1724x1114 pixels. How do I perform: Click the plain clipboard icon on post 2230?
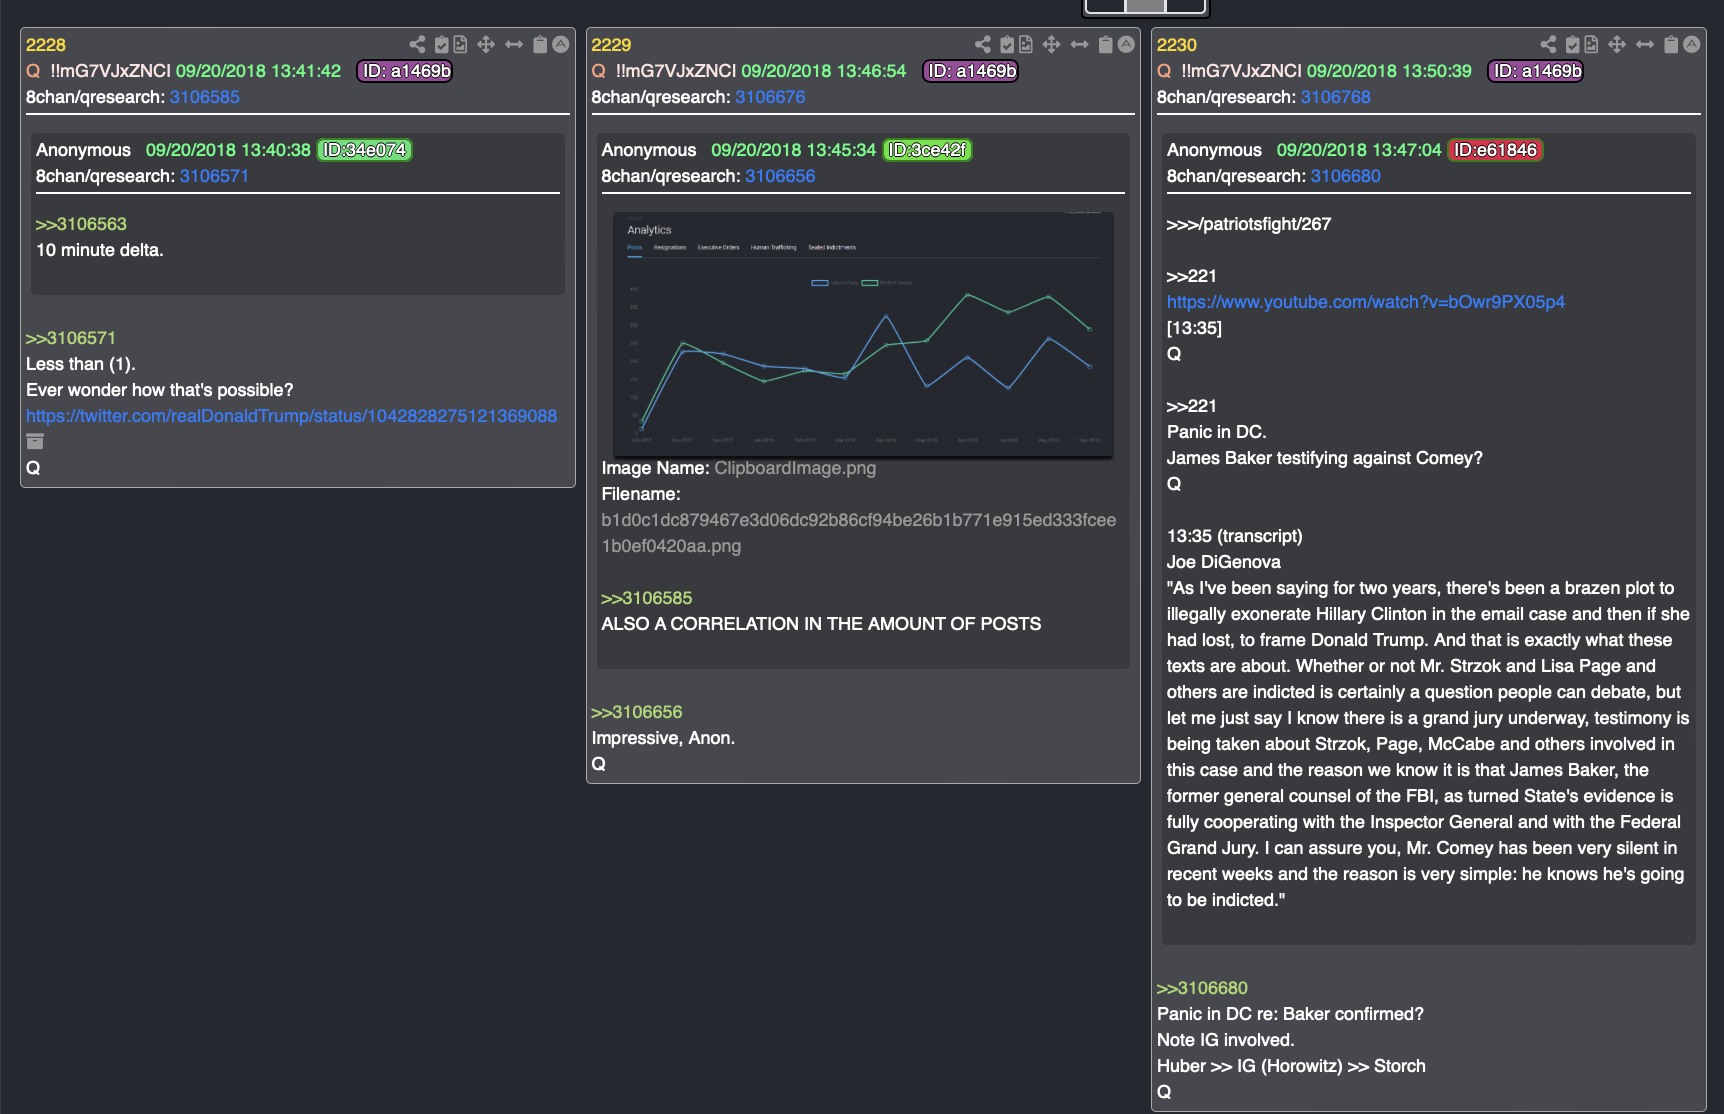point(1671,44)
